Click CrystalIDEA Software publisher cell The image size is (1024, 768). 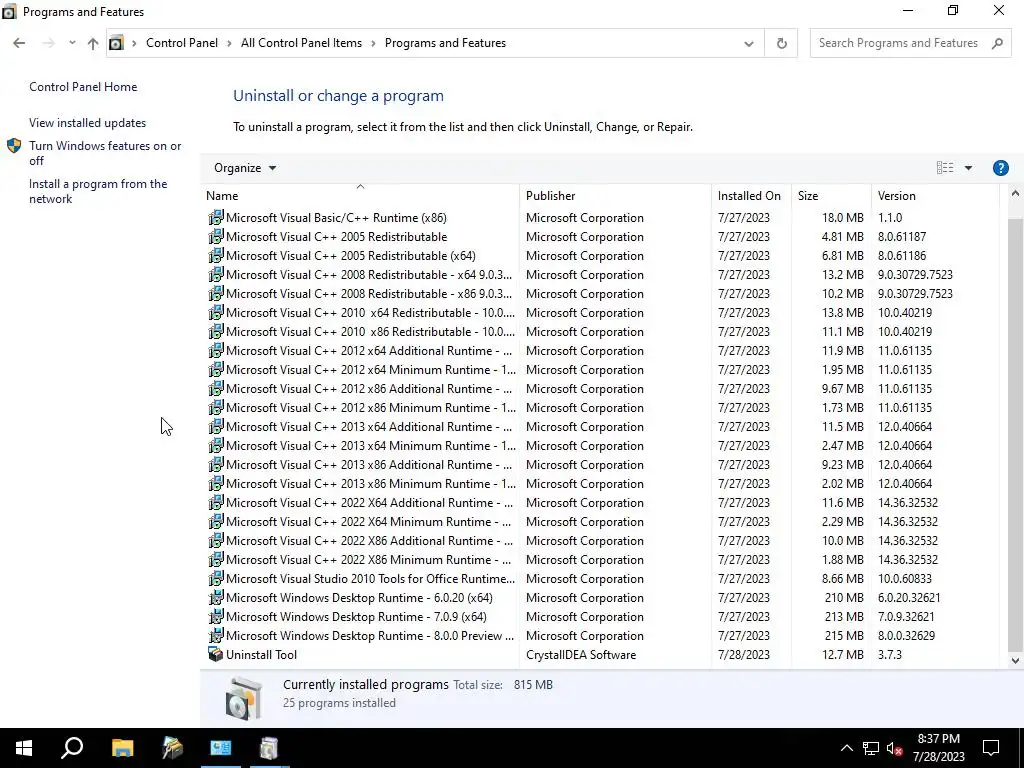581,654
